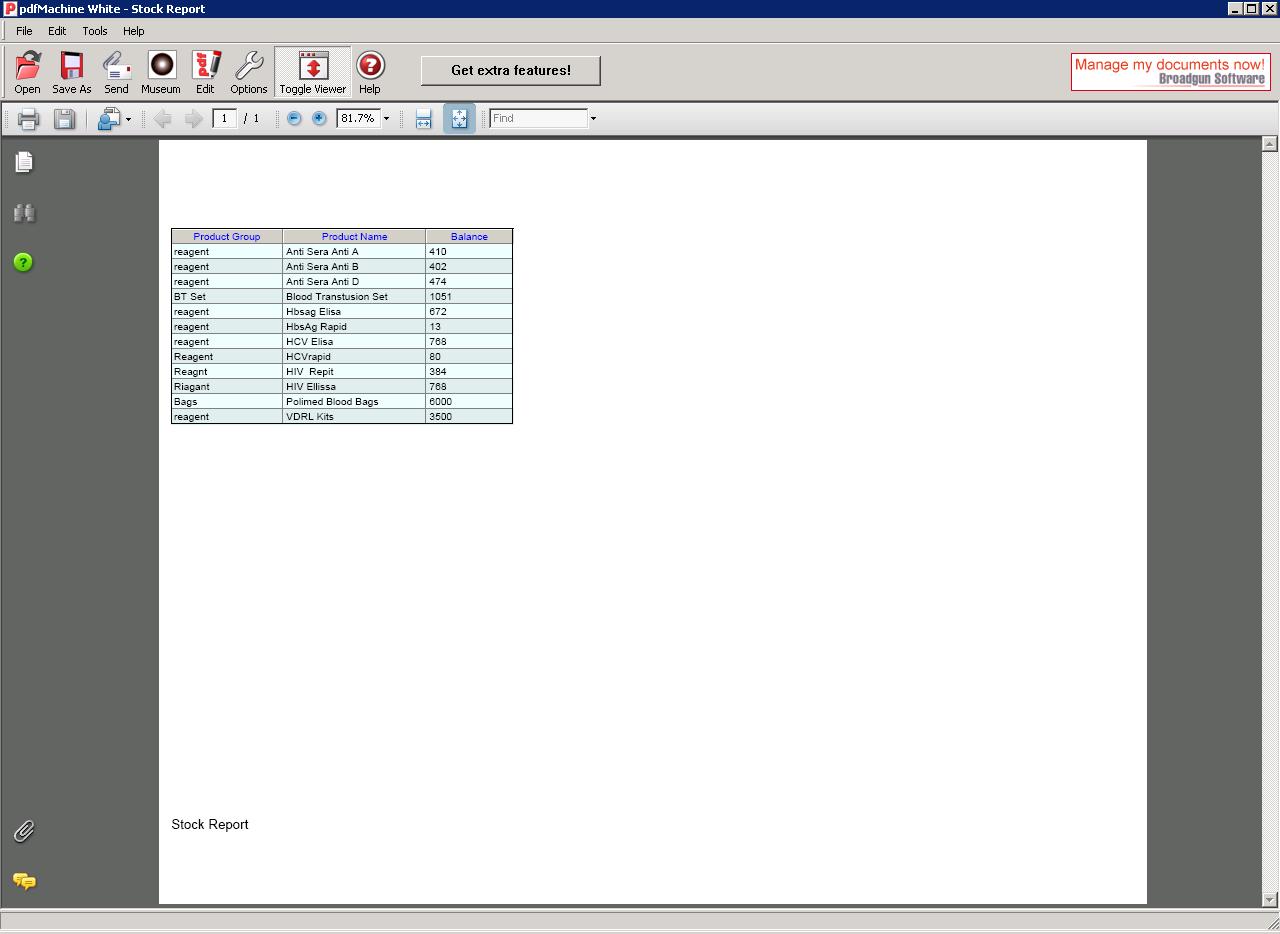Select the Anti Sera Anti A cell
The height and width of the screenshot is (934, 1280).
pos(354,252)
